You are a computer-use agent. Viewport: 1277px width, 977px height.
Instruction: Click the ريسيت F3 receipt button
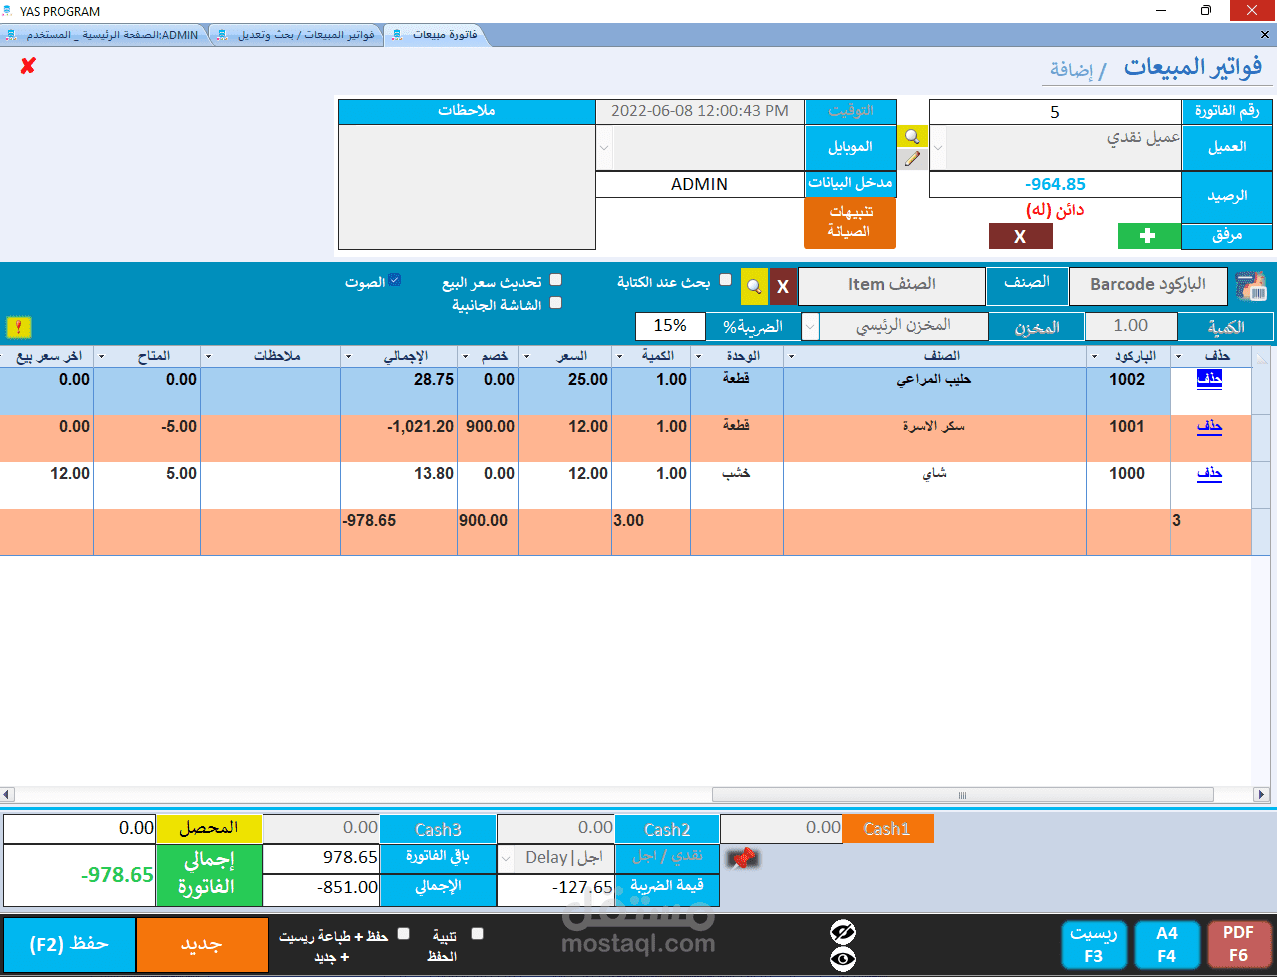(1094, 944)
